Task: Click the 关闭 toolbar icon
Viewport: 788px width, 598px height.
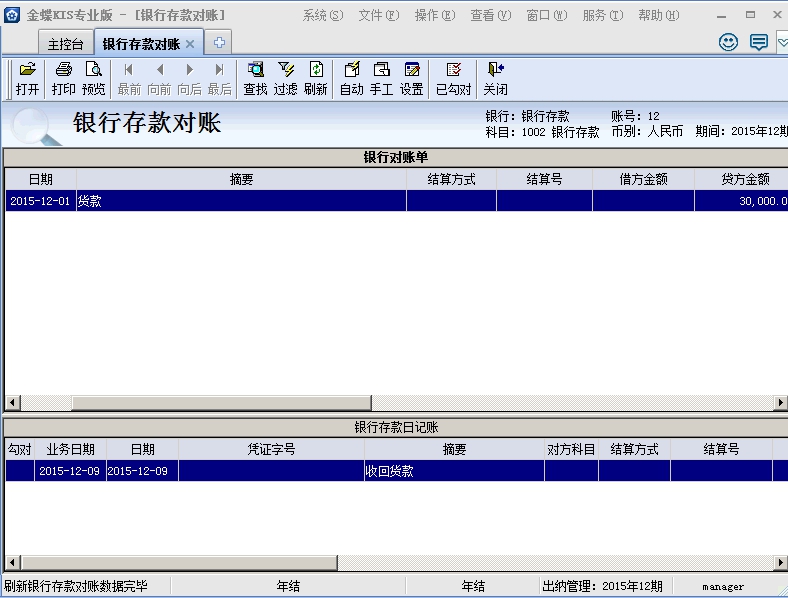Action: point(495,77)
